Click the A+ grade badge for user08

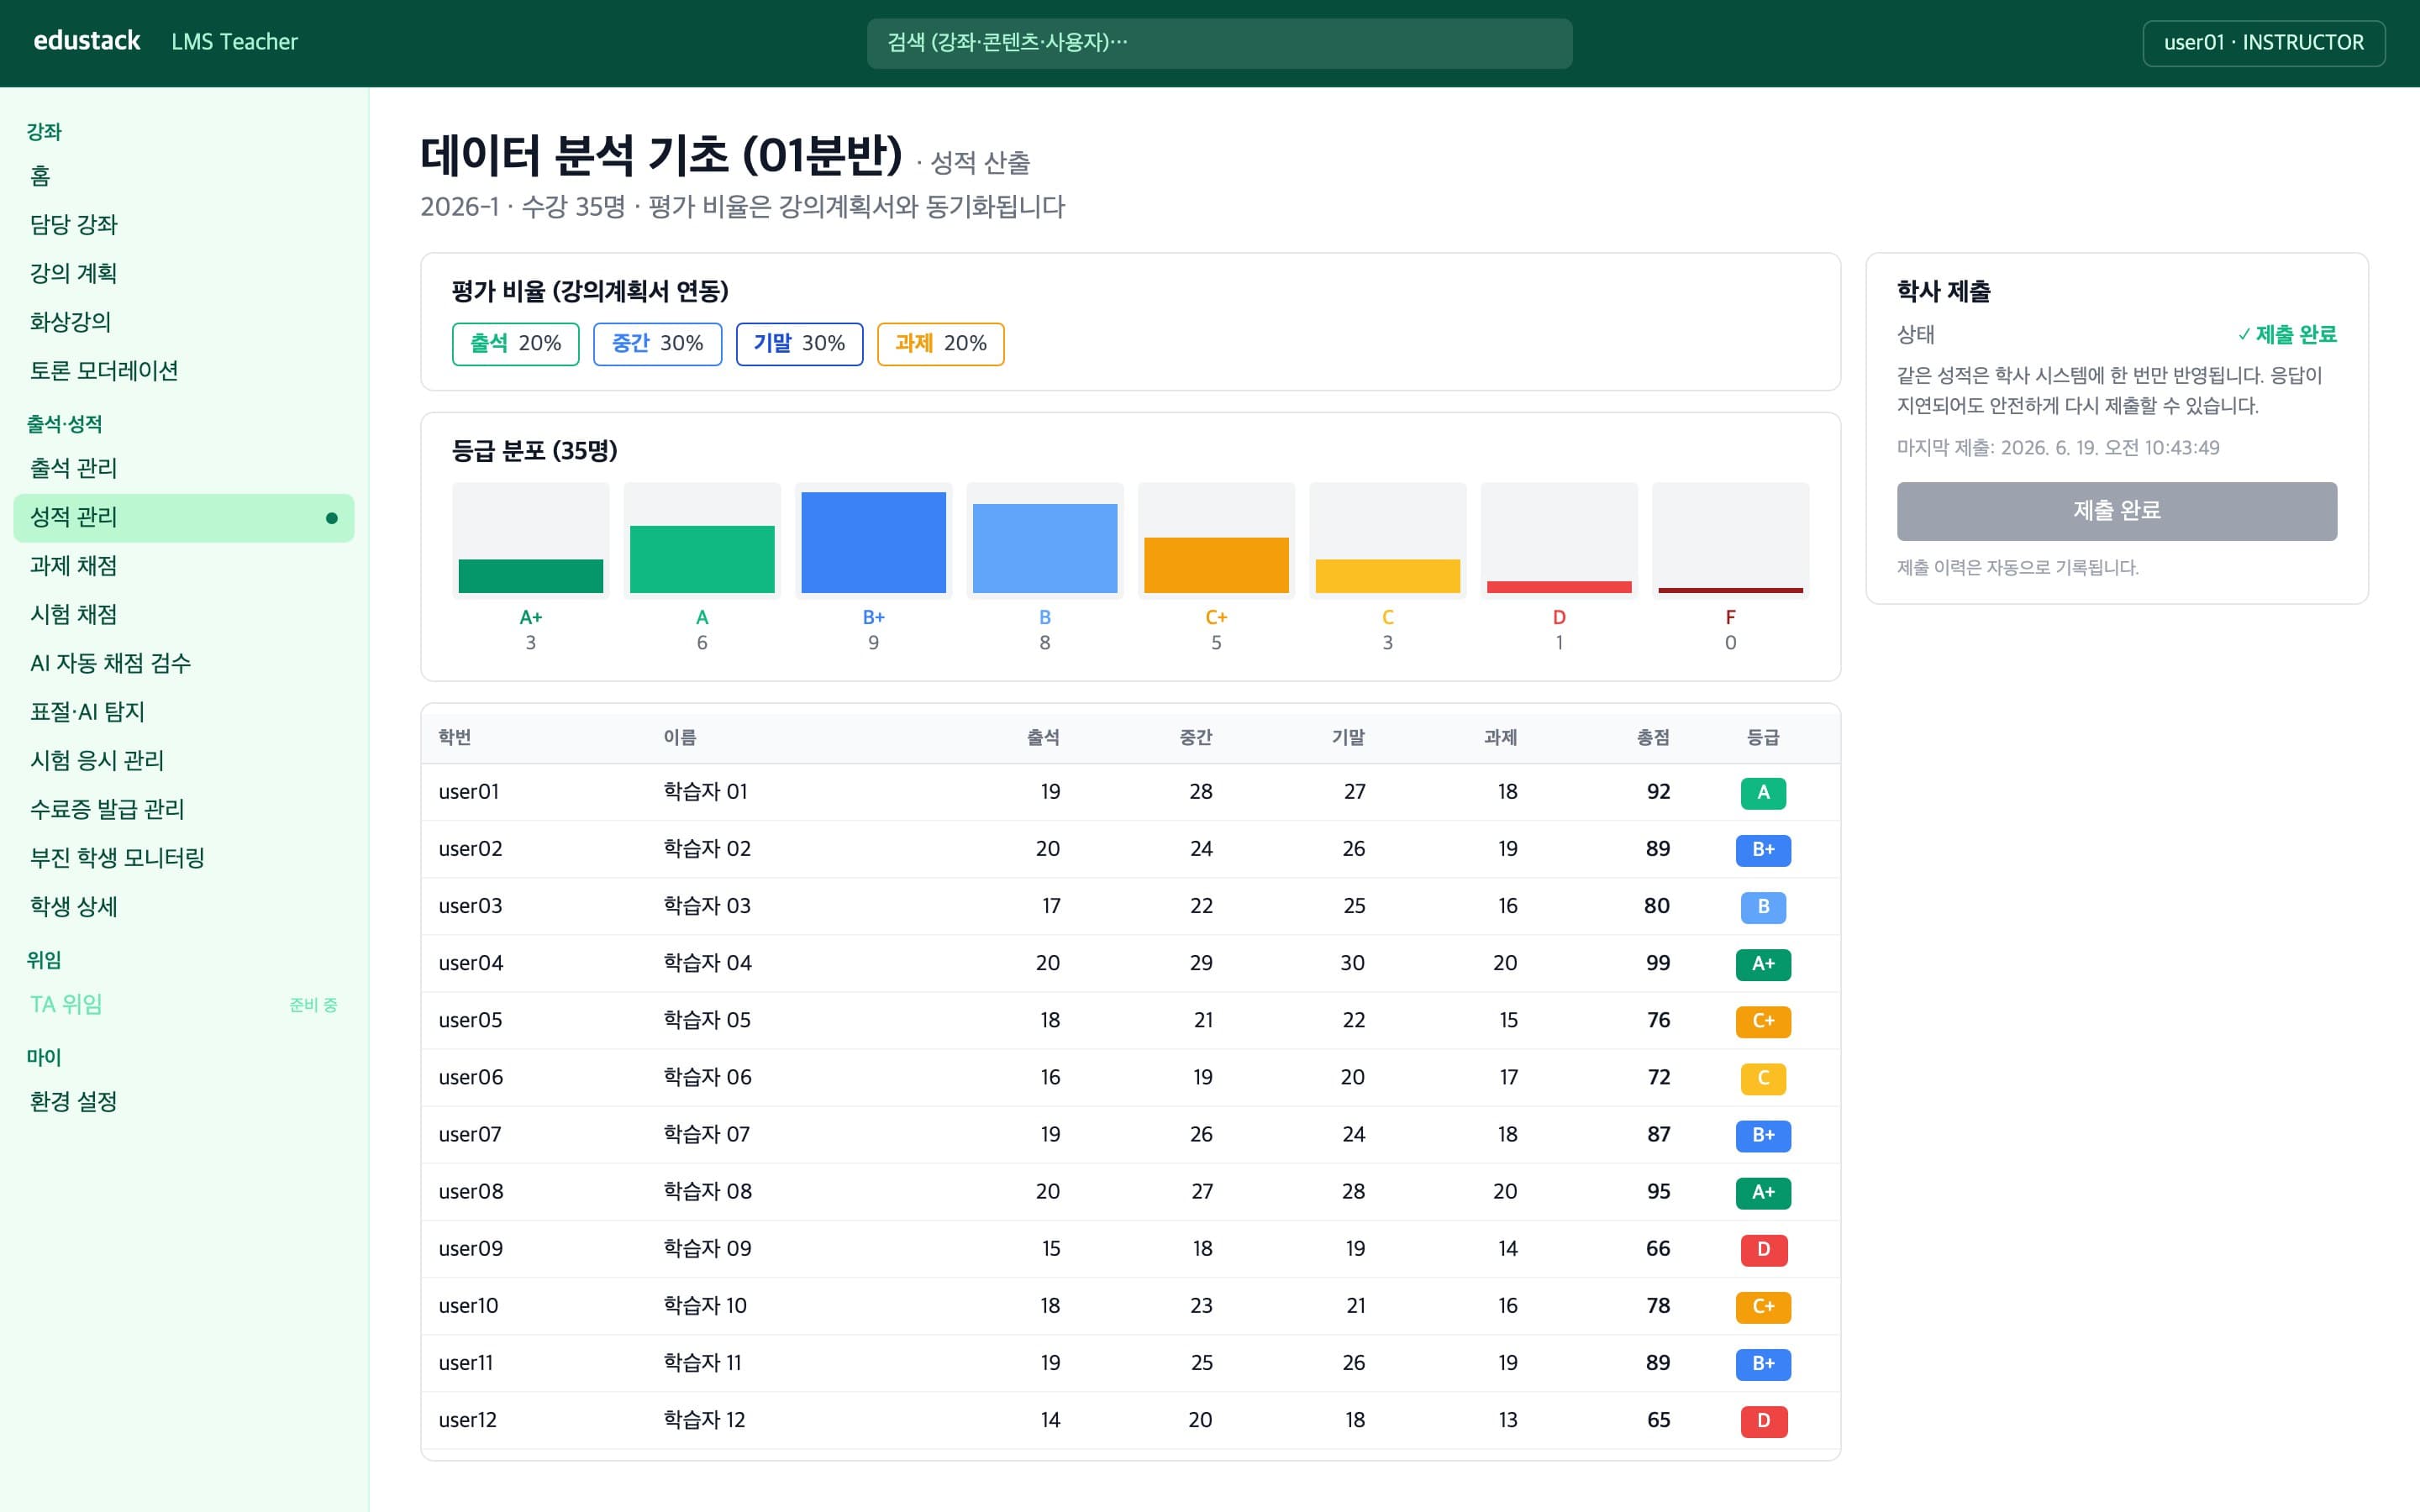point(1763,1192)
